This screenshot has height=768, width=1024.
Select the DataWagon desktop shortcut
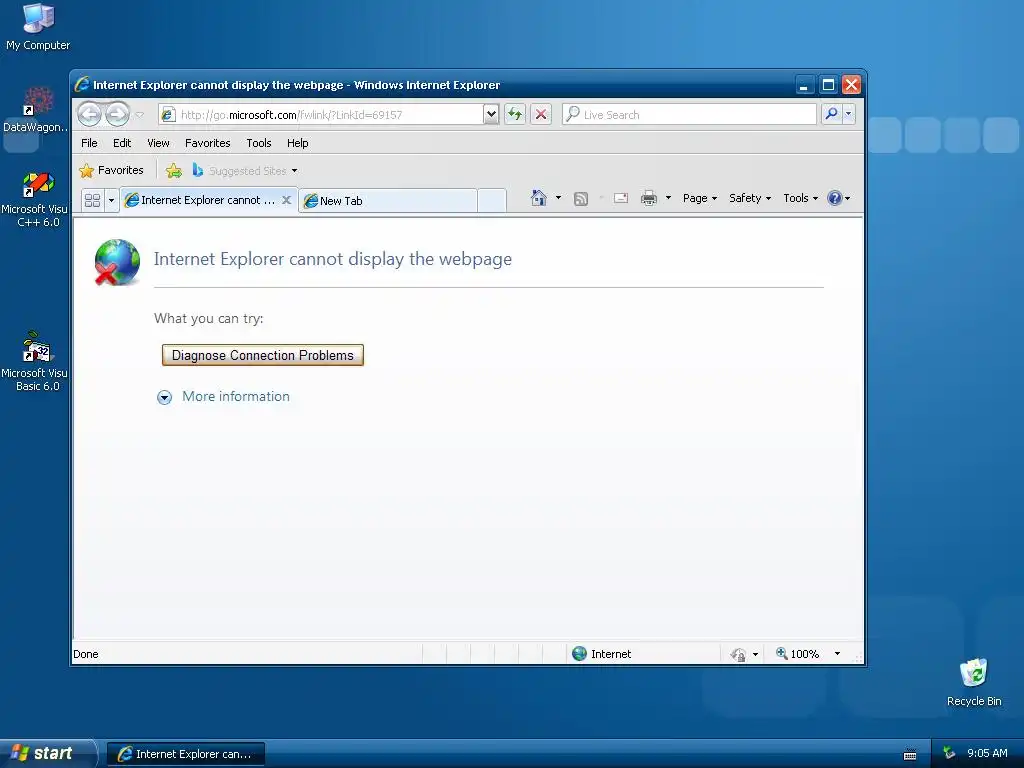click(35, 109)
